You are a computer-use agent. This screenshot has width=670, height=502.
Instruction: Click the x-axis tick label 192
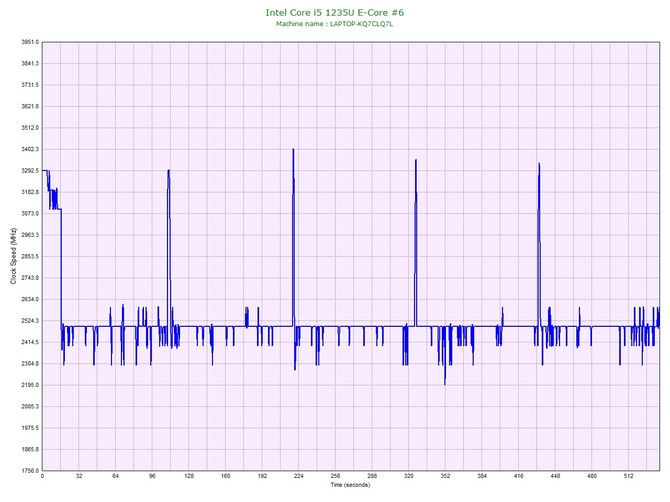pos(262,476)
